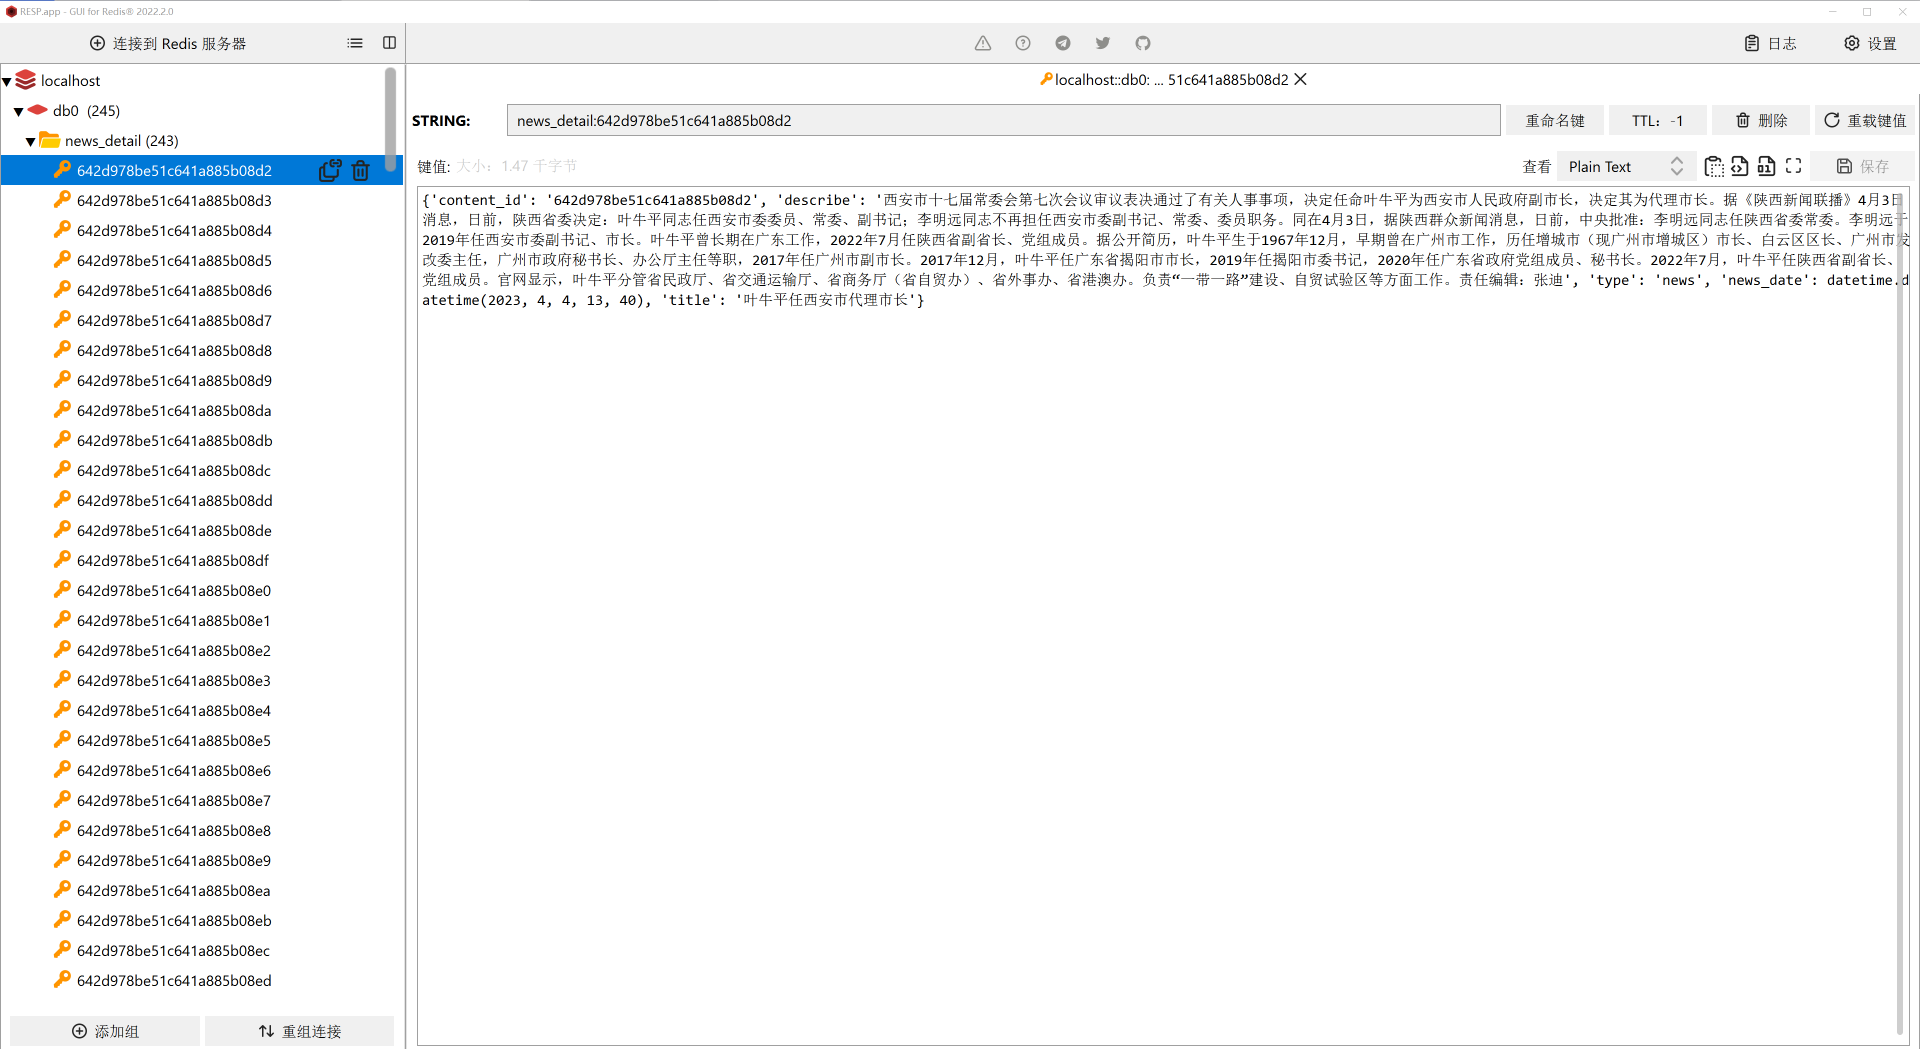Screen dimensions: 1920x1049
Task: Click the Telegram icon in top toolbar
Action: pyautogui.click(x=1063, y=43)
